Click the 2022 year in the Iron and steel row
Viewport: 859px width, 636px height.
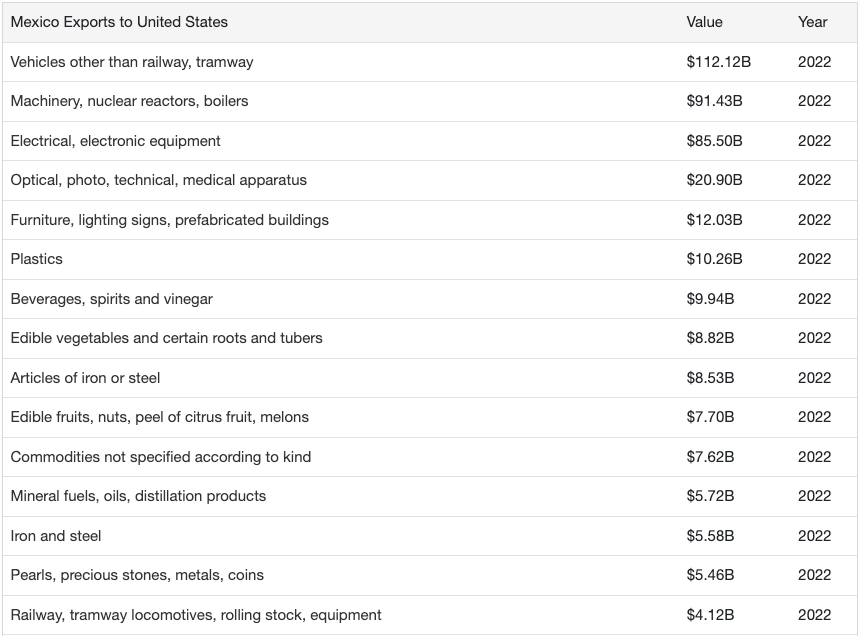[x=814, y=536]
